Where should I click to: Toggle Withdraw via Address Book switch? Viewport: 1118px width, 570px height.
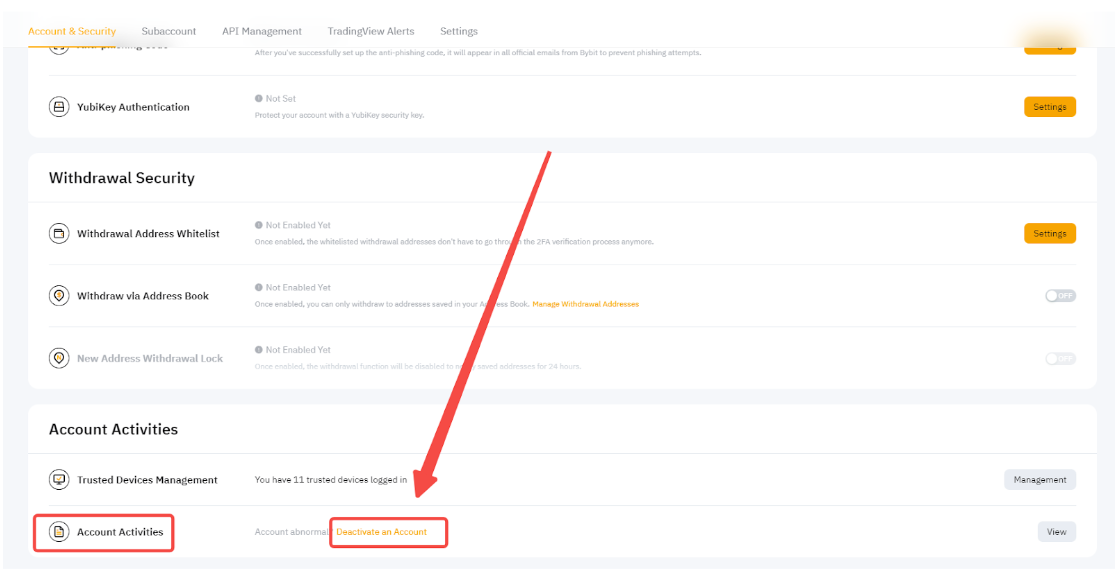1060,296
